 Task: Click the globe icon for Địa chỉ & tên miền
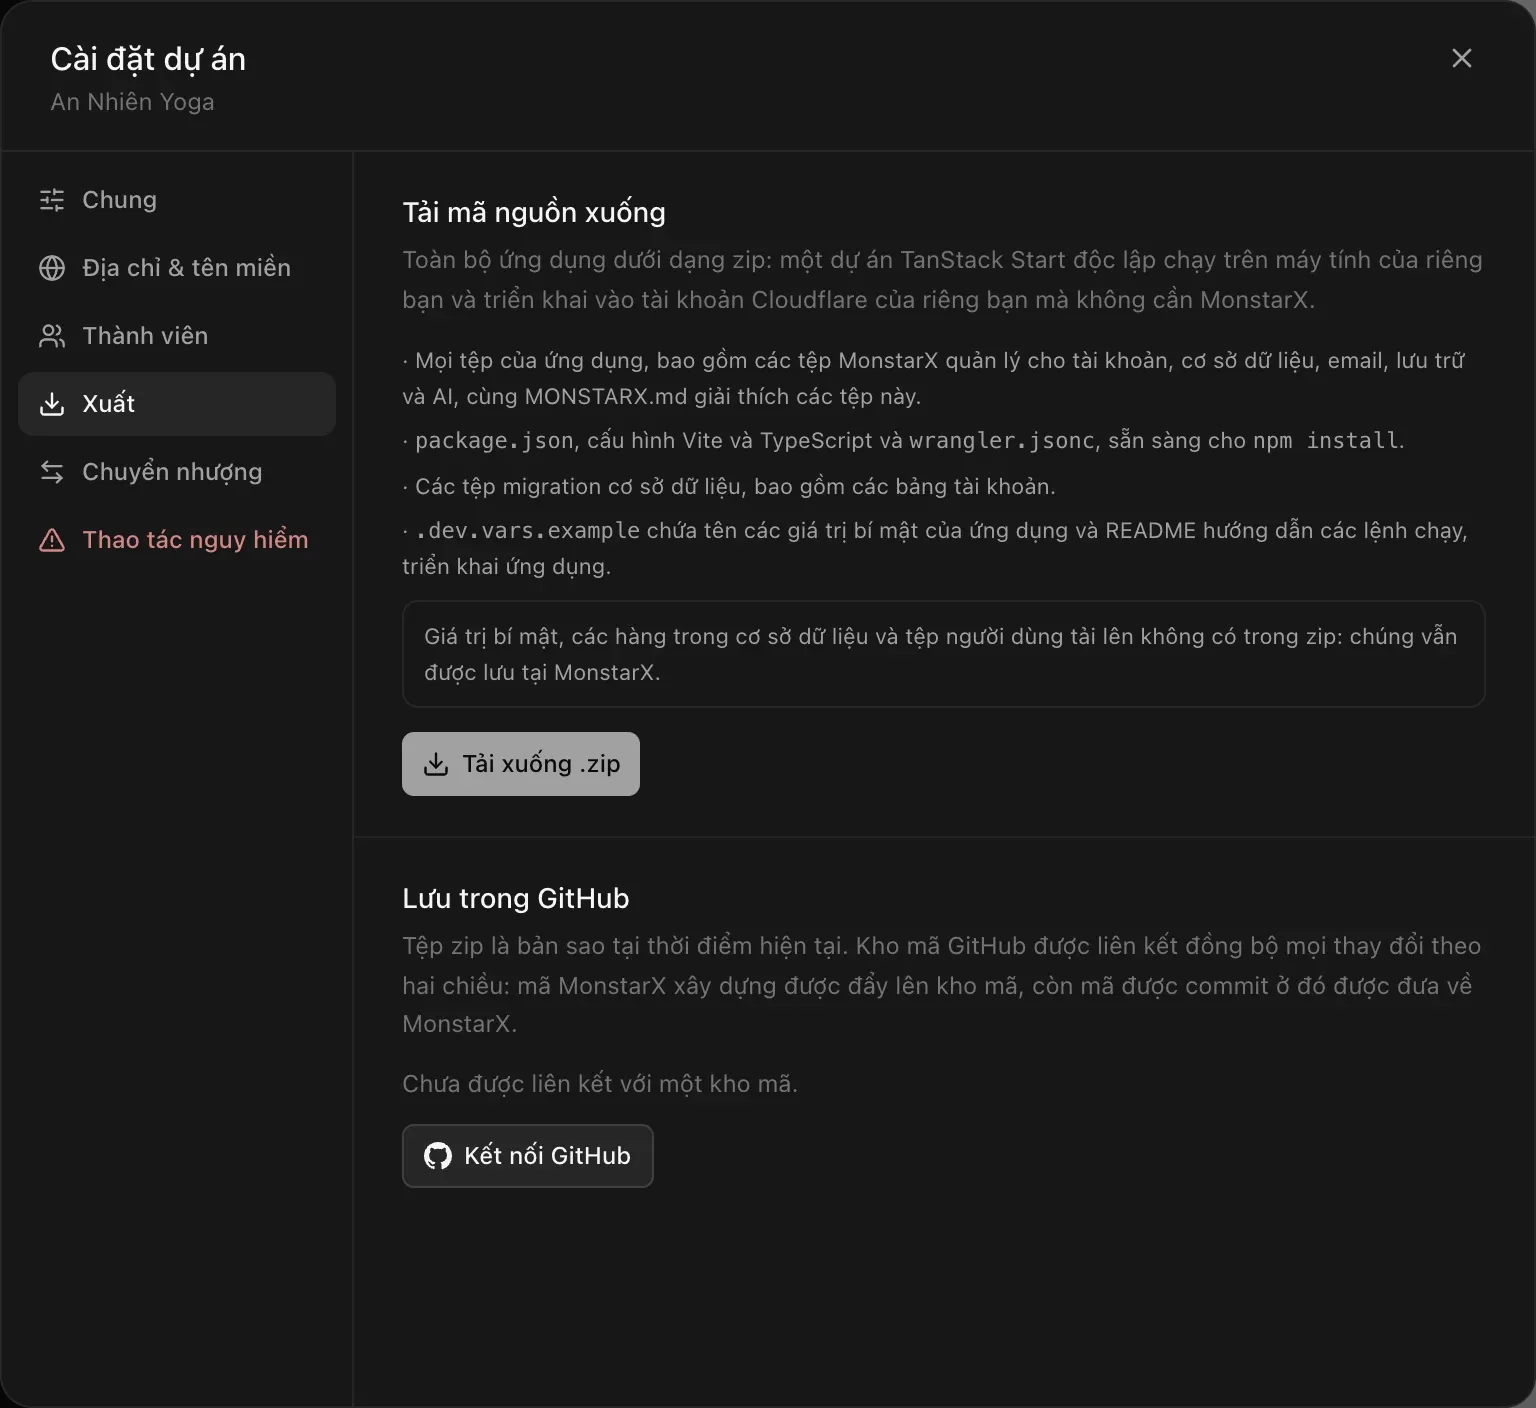click(52, 268)
